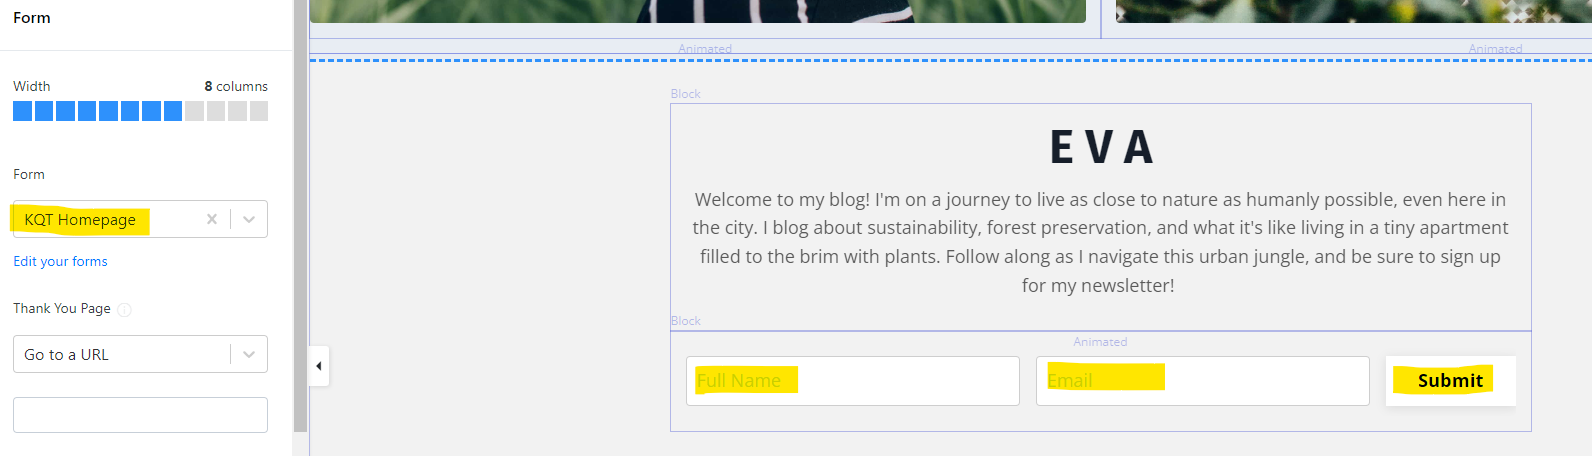Clear the KQT Homepage form selection
Viewport: 1592px width, 456px height.
coord(211,219)
